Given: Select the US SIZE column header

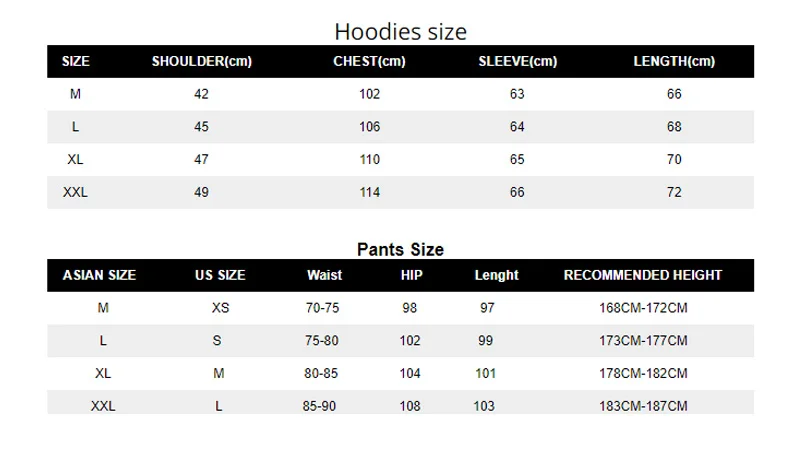Looking at the screenshot, I should click(220, 275).
